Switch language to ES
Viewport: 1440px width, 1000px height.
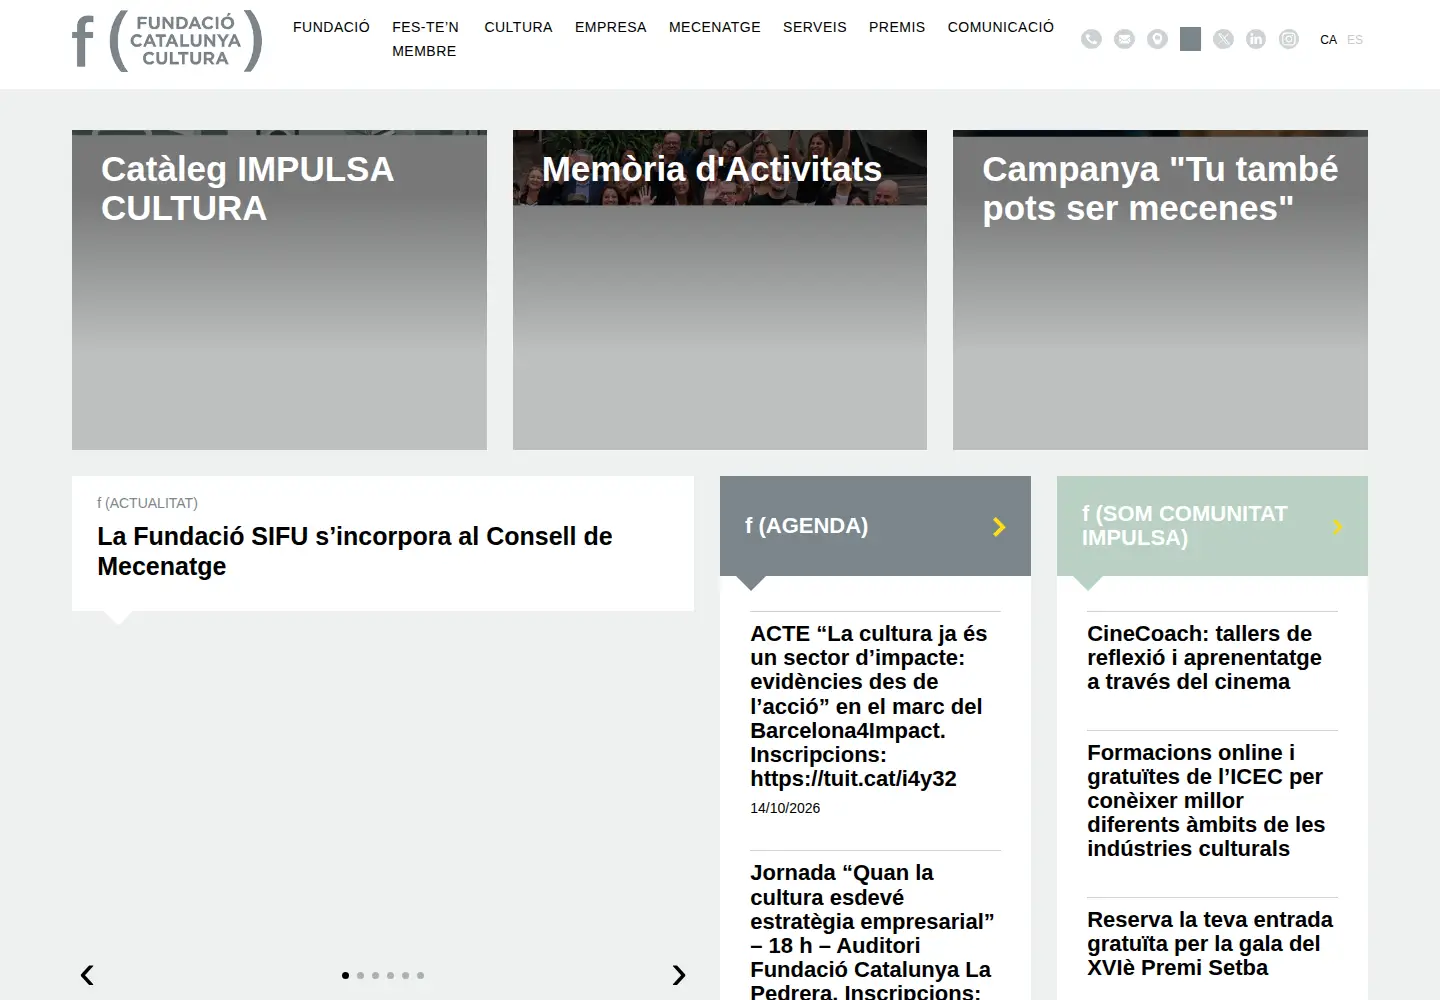(1355, 40)
